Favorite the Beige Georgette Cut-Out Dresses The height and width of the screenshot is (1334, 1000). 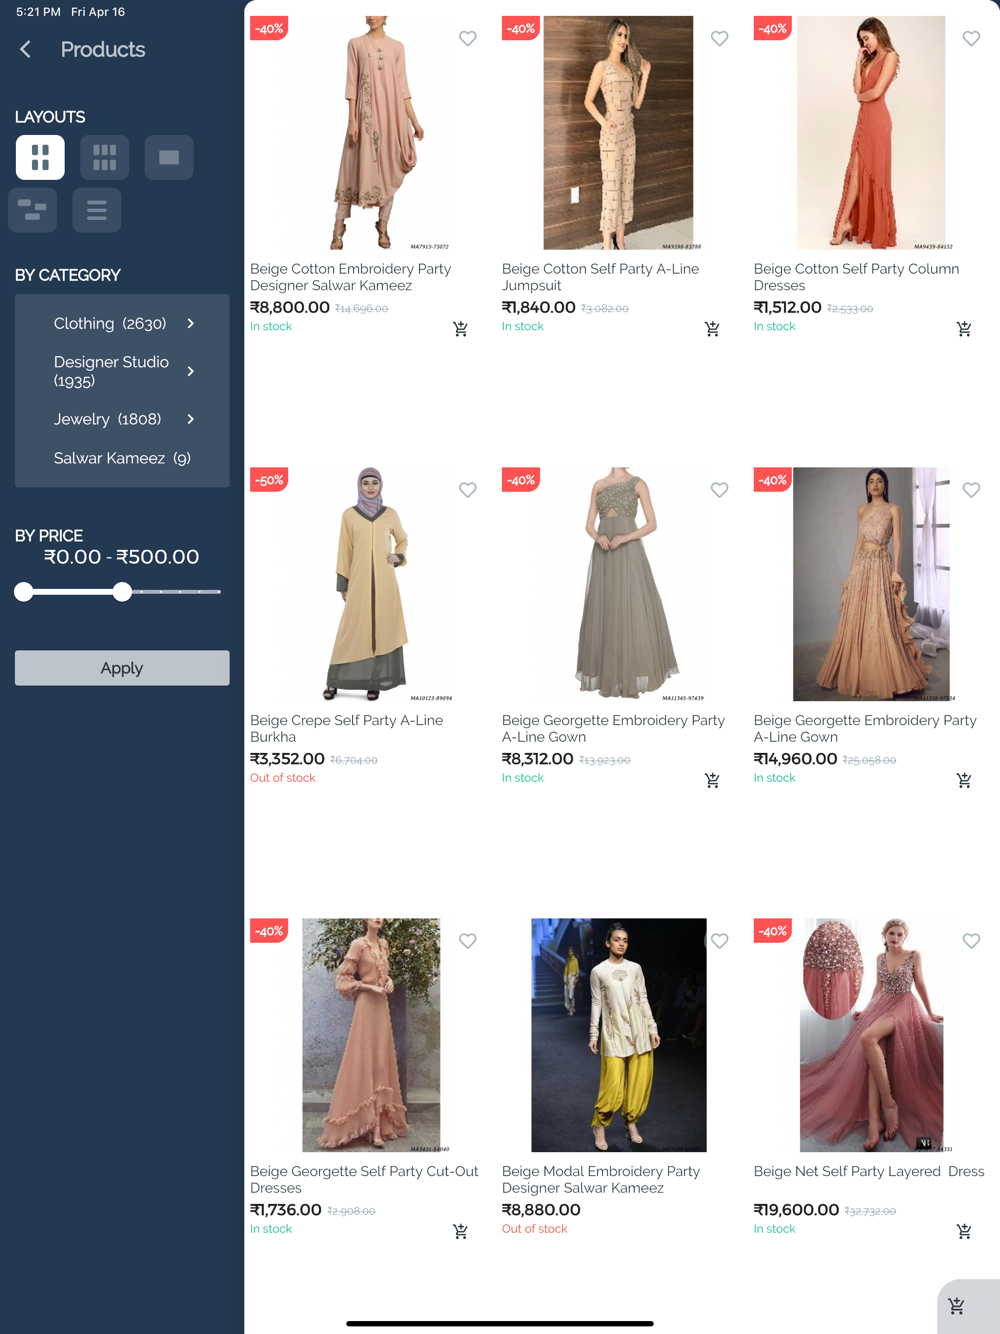pyautogui.click(x=468, y=941)
